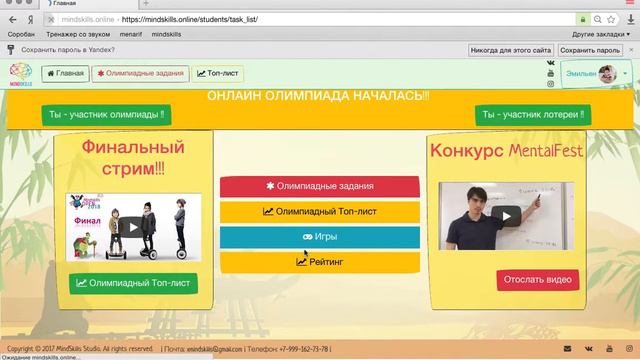
Task: Open downloads arrow icon
Action: 631,19
